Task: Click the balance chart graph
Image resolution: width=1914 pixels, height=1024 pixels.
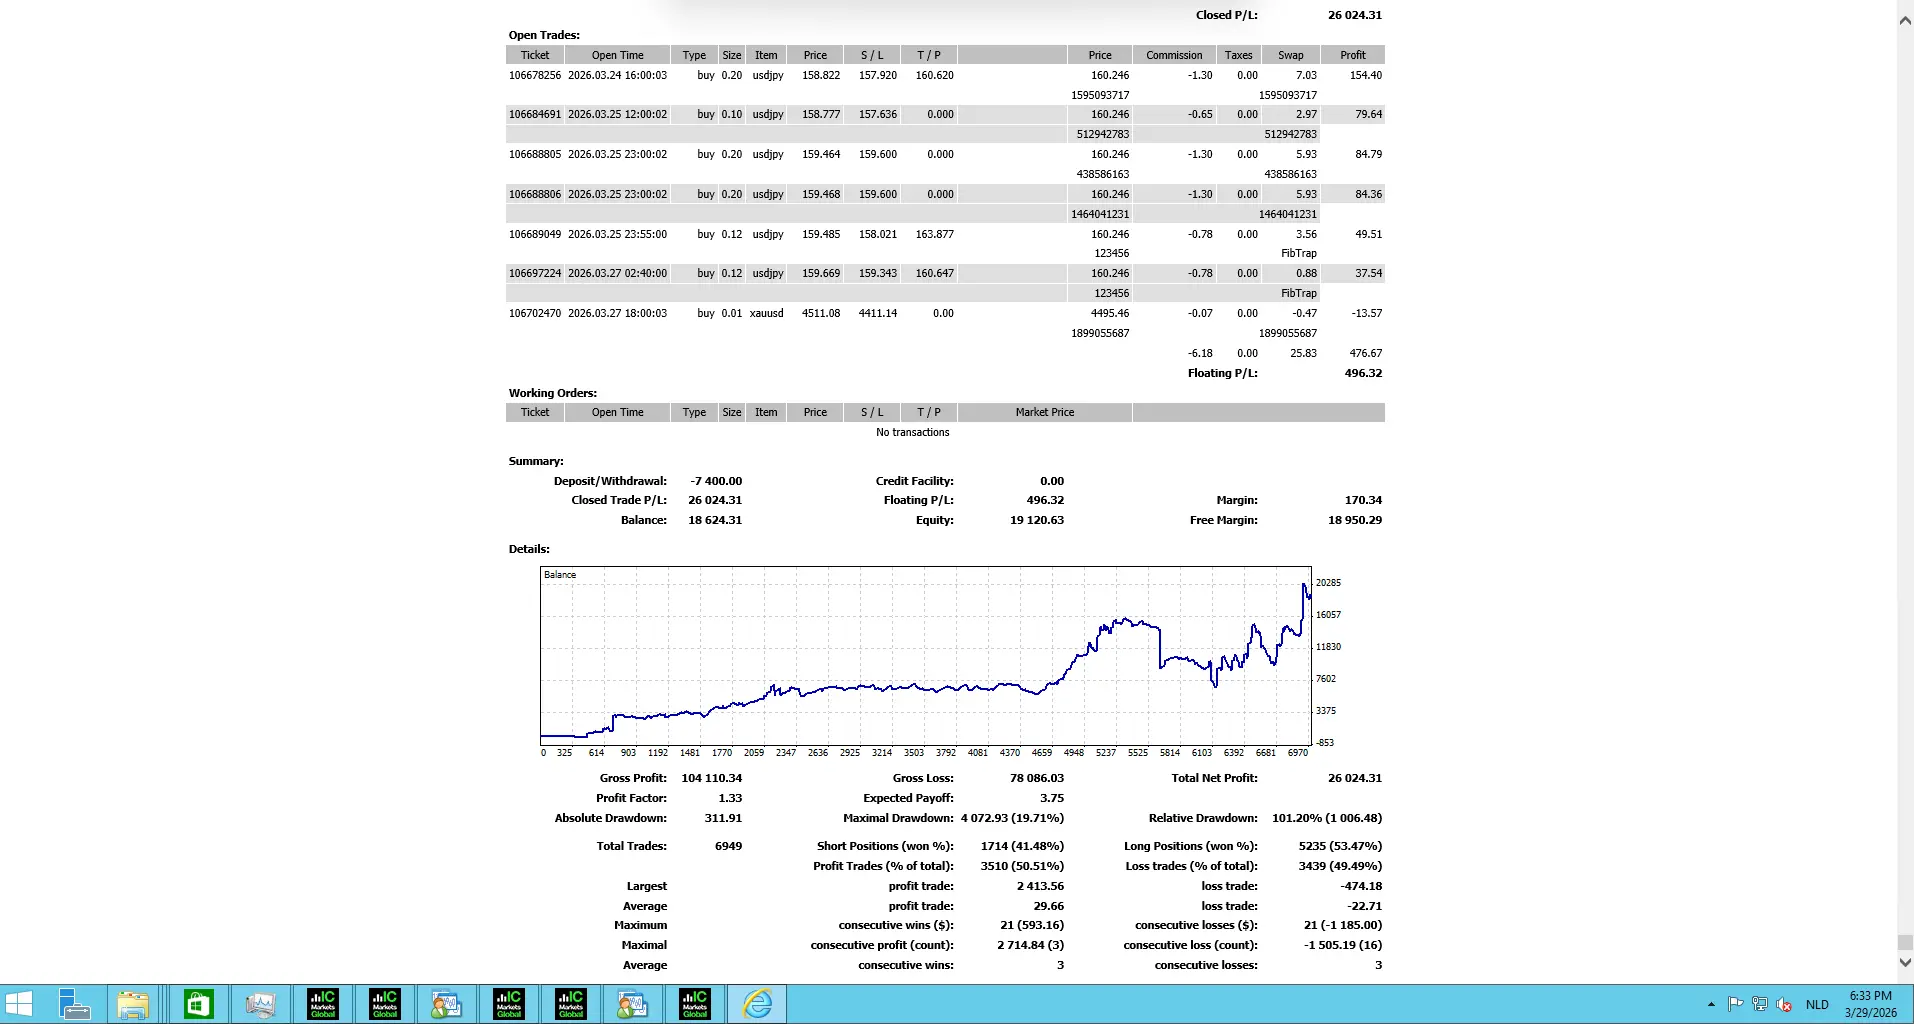Action: tap(925, 656)
